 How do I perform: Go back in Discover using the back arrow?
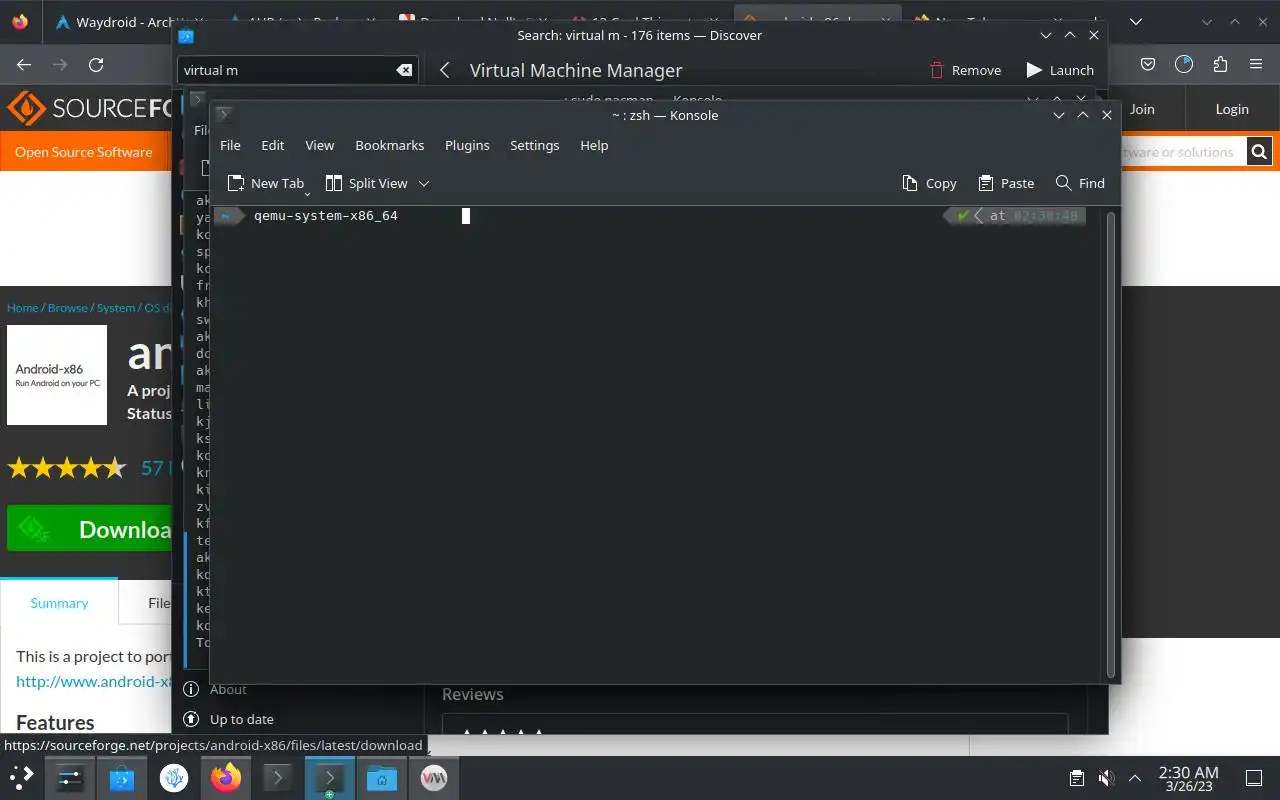(445, 70)
